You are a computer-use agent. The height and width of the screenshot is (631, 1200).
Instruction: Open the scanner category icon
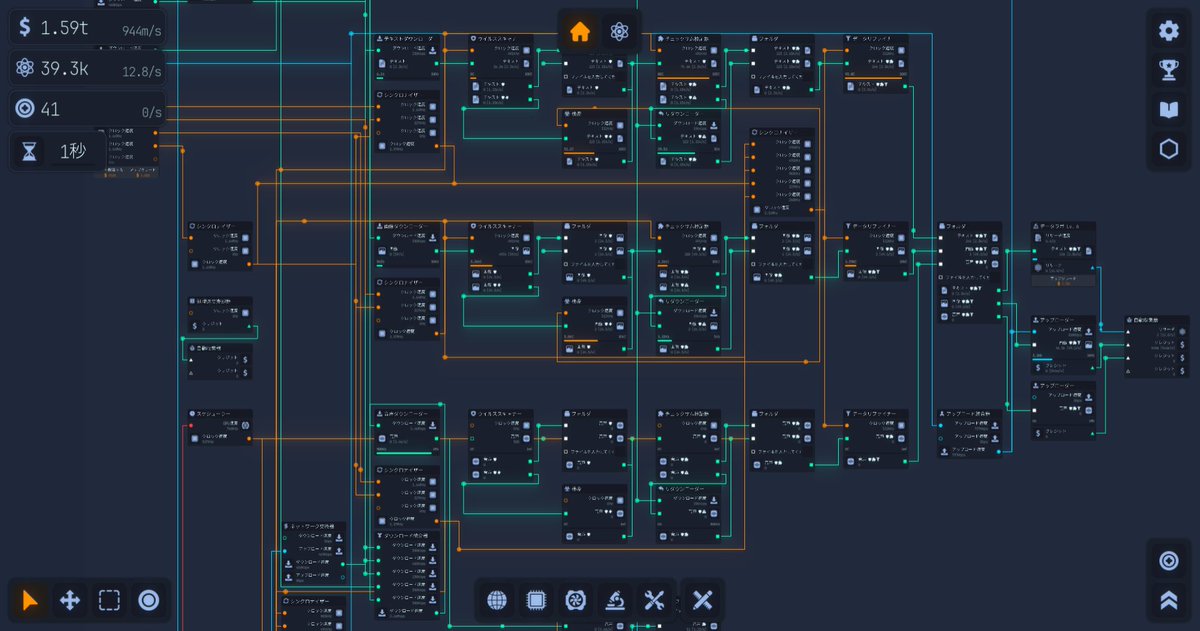click(x=615, y=600)
